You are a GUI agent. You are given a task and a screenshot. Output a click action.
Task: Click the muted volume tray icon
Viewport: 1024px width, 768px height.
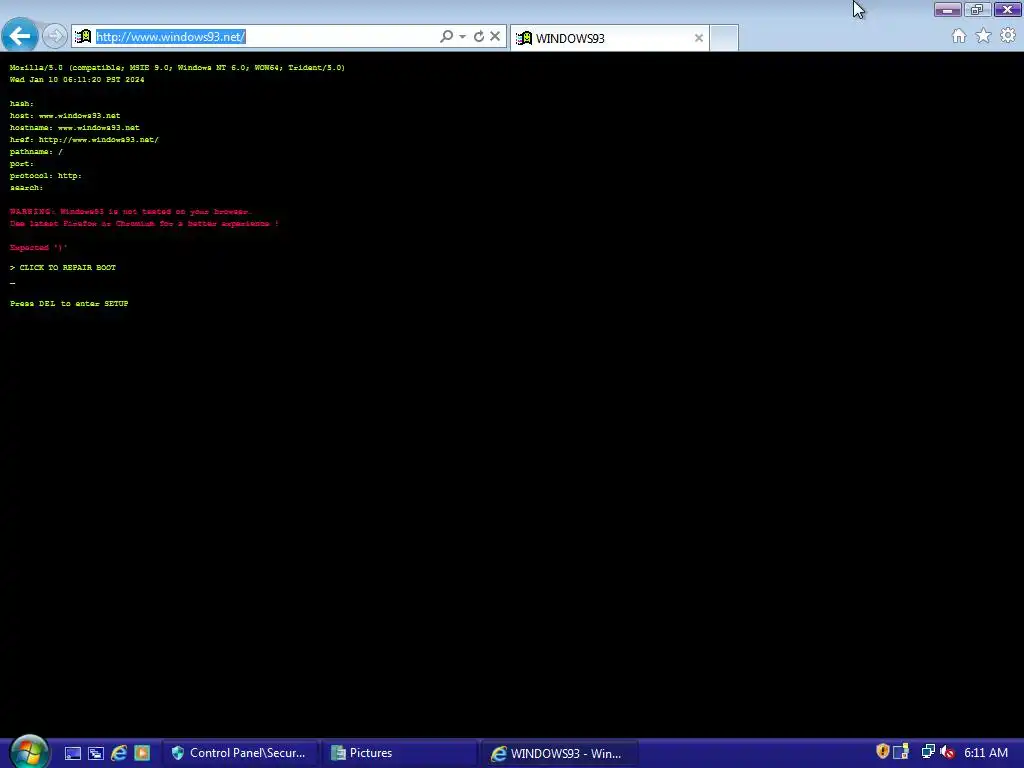pyautogui.click(x=947, y=752)
